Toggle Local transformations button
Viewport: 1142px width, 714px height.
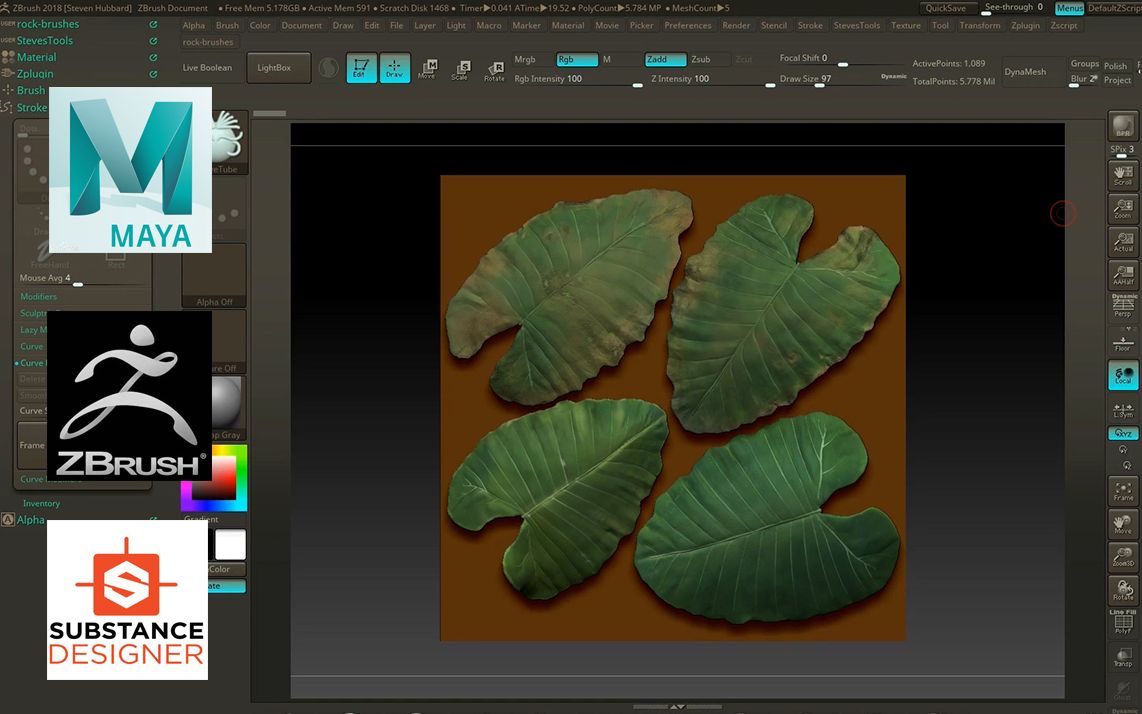(x=1122, y=374)
